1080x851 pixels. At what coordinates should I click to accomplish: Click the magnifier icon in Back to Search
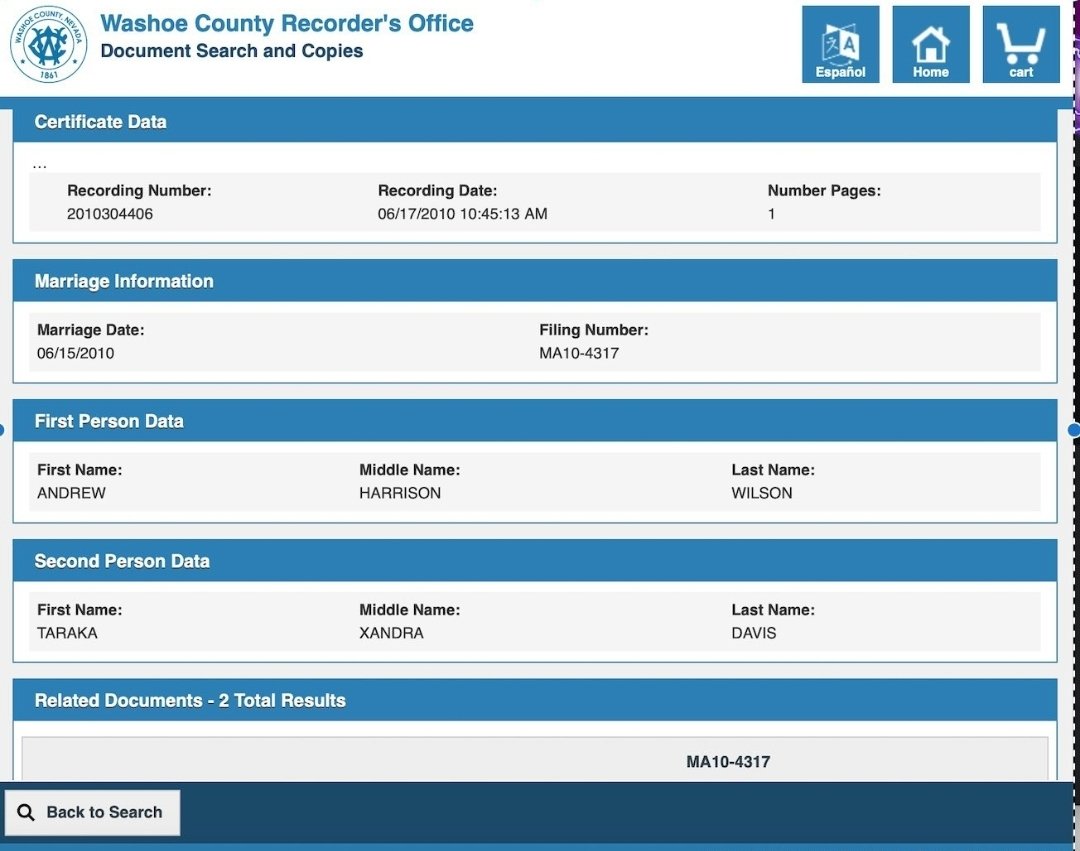click(x=26, y=812)
